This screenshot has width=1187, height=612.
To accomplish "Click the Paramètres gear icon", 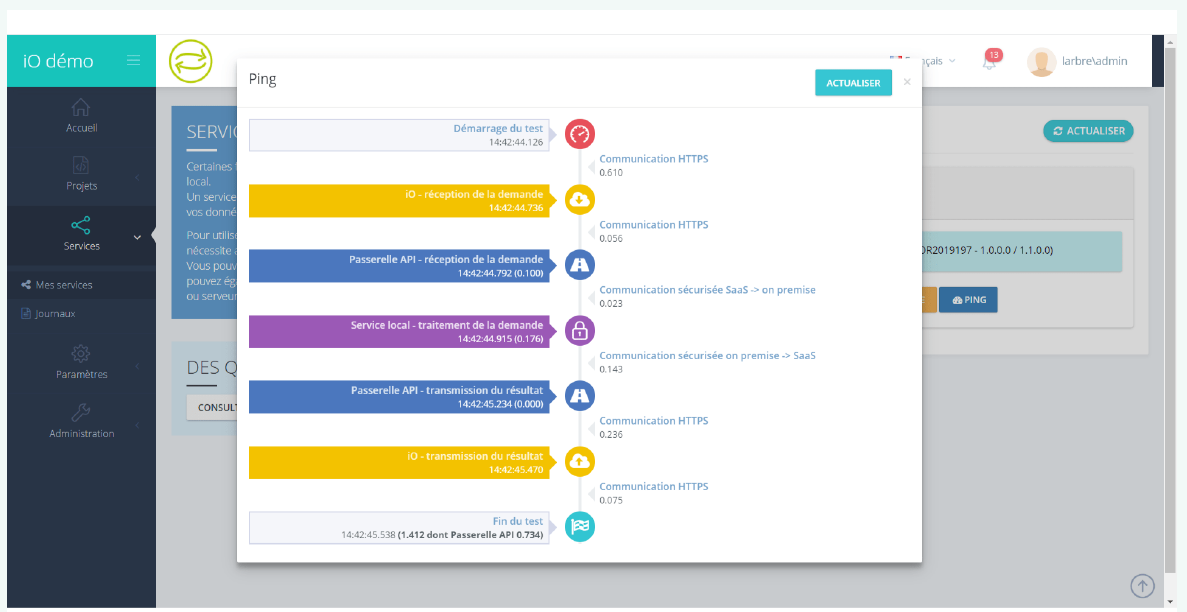I will click(x=81, y=353).
